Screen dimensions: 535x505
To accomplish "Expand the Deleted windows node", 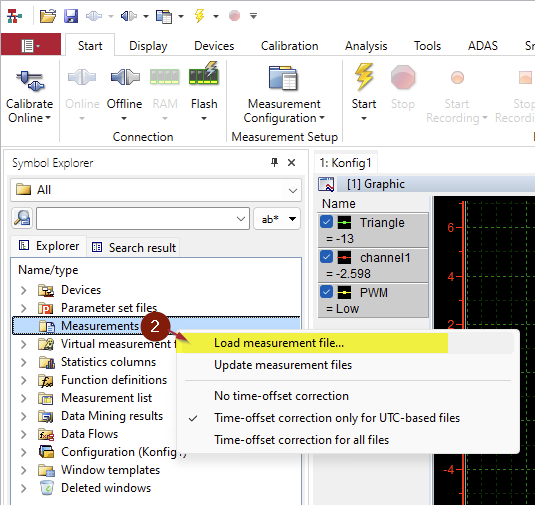I will [23, 488].
